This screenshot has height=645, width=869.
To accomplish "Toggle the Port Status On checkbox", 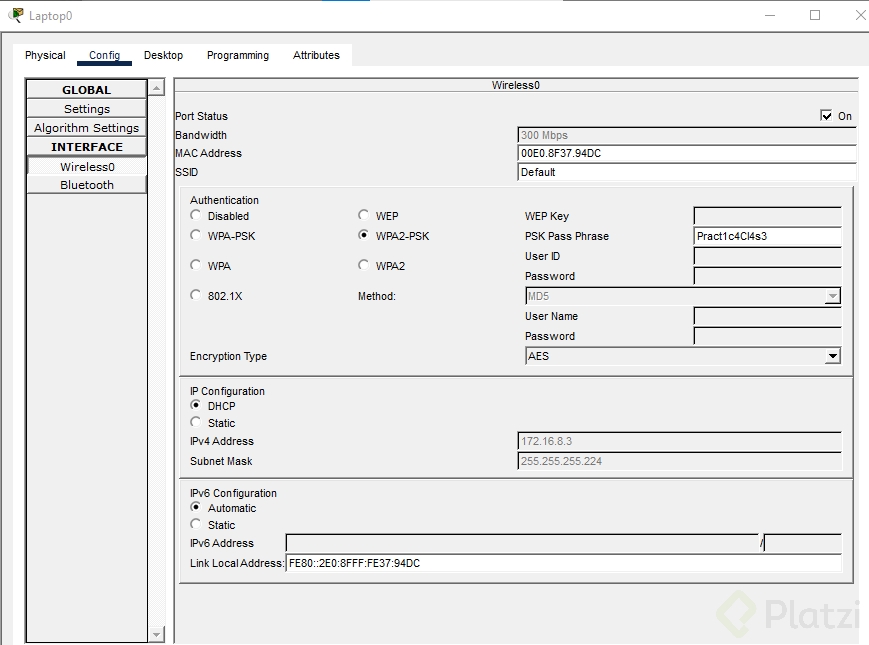I will (x=826, y=116).
